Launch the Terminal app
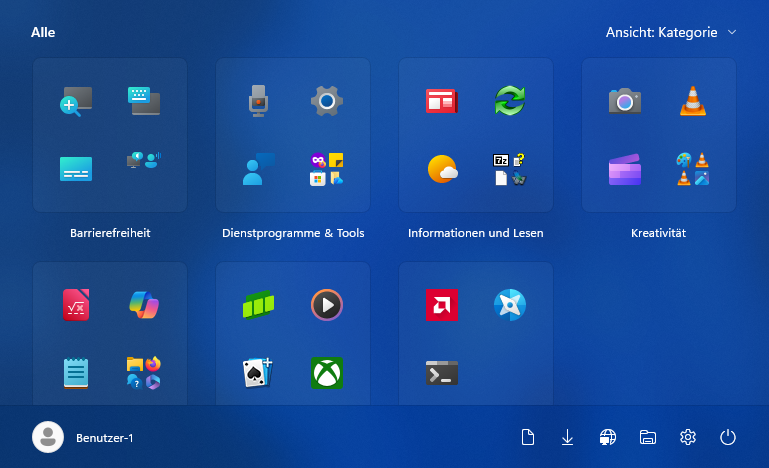 [441, 373]
